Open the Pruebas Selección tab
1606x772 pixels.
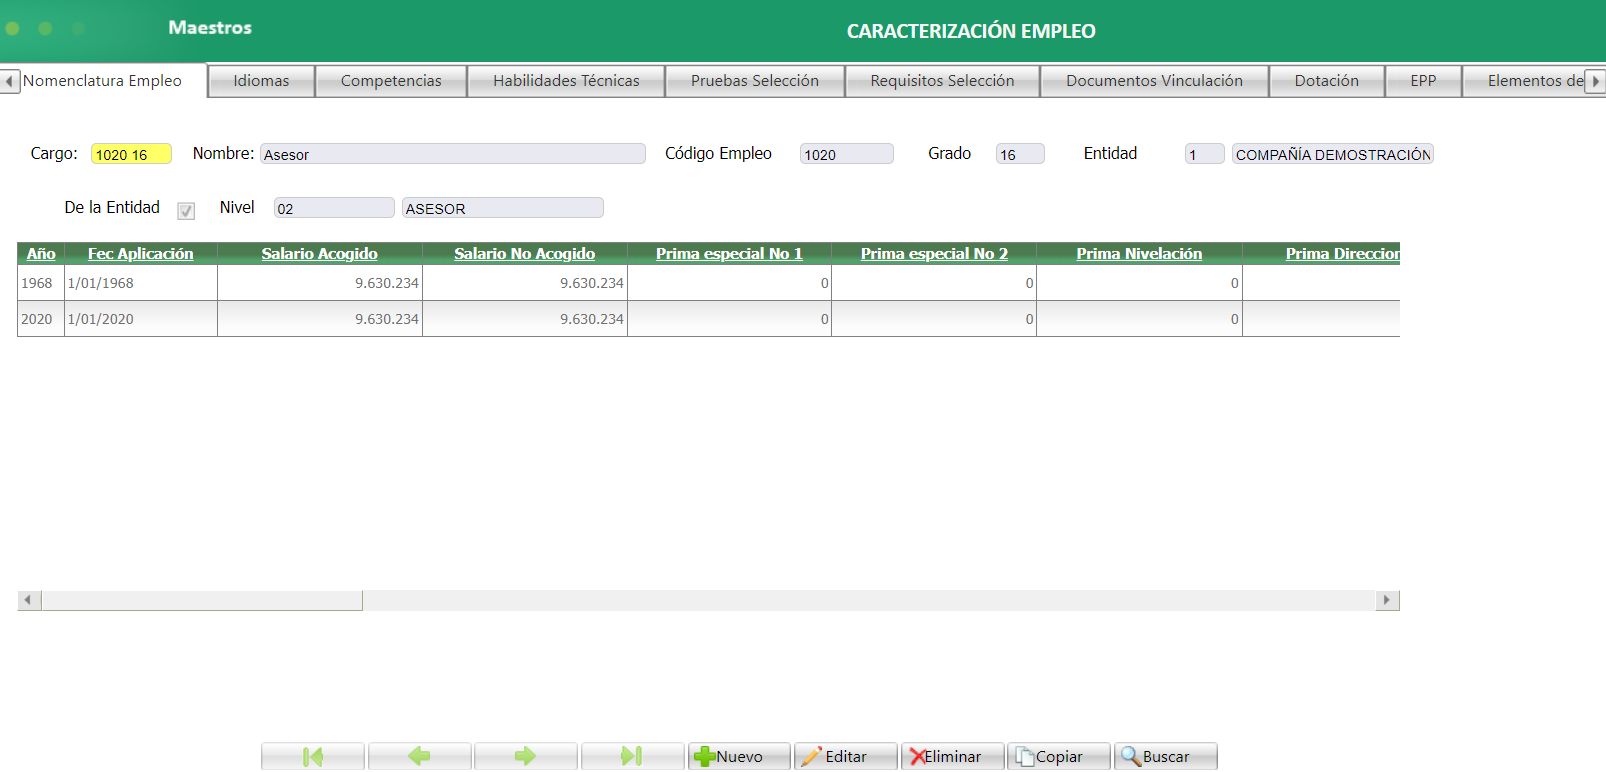tap(755, 81)
